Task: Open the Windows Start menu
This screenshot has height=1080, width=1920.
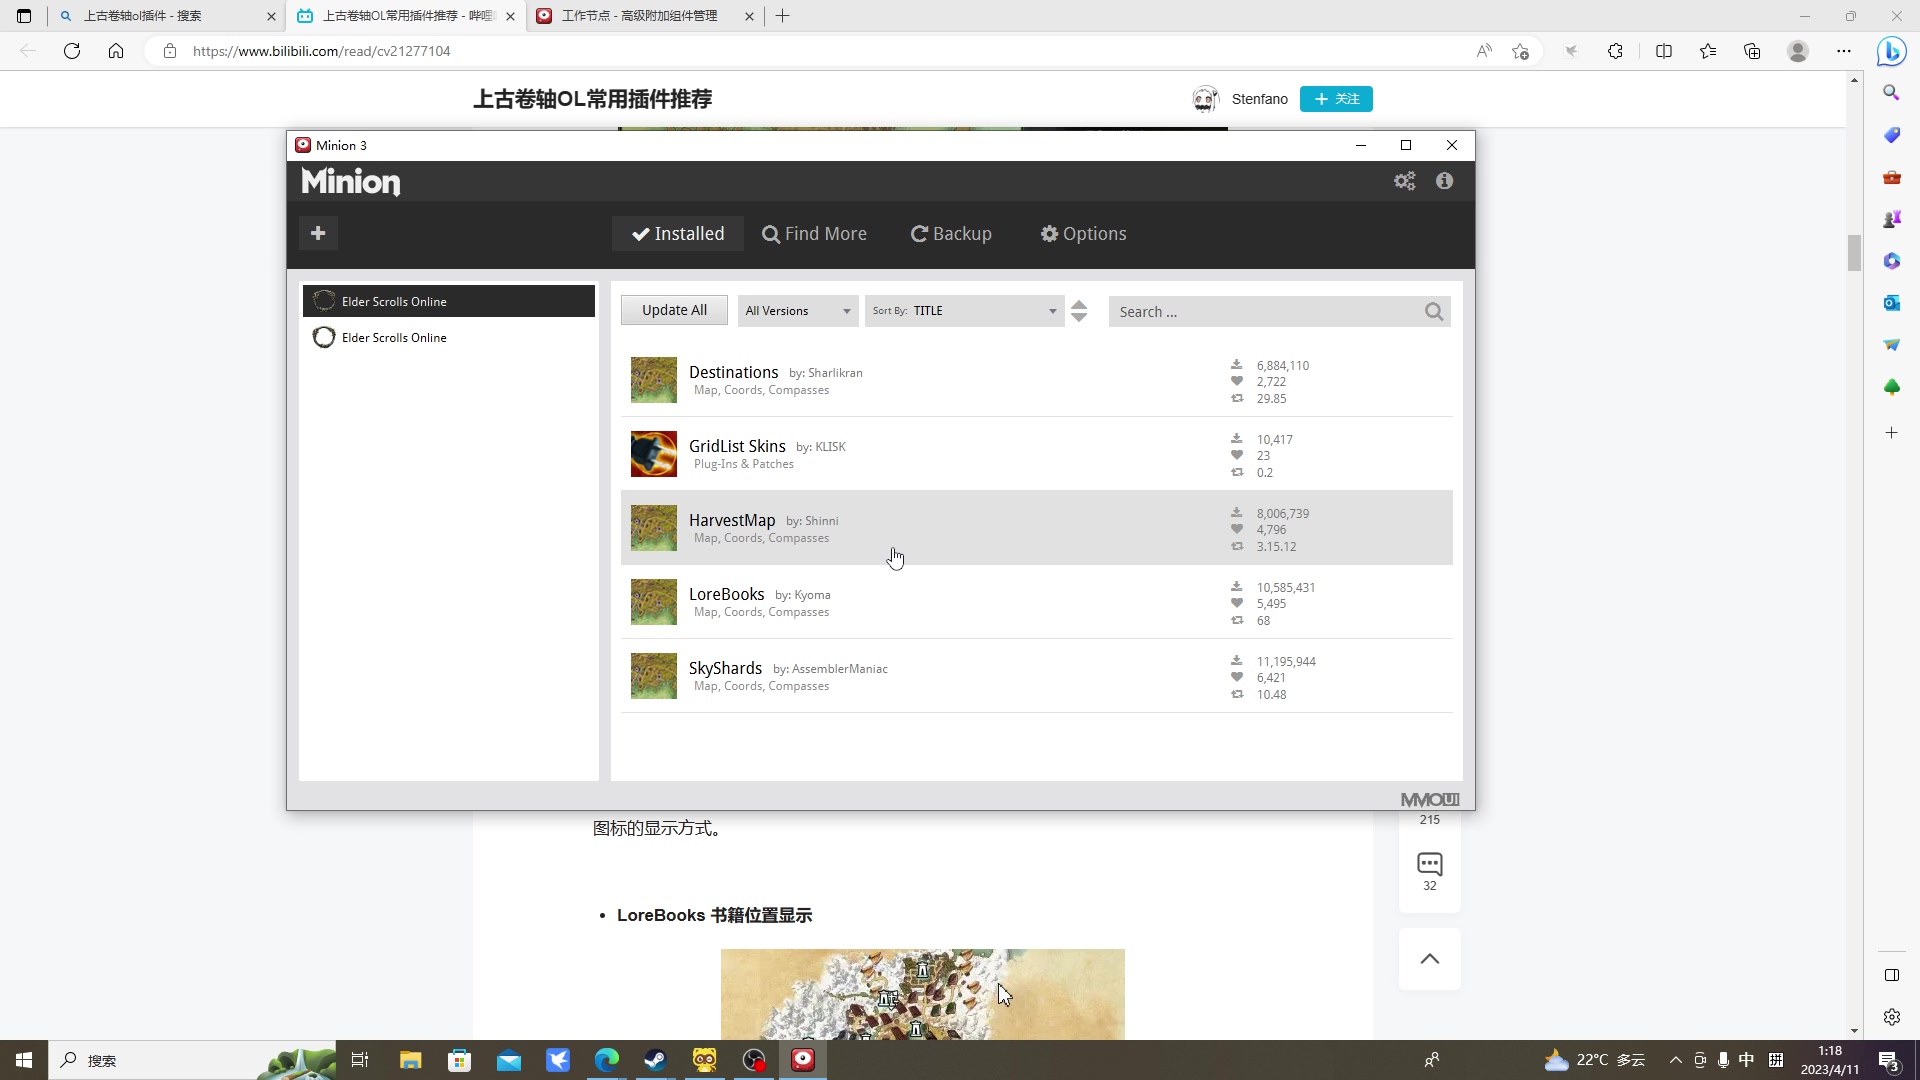Action: tap(24, 1060)
